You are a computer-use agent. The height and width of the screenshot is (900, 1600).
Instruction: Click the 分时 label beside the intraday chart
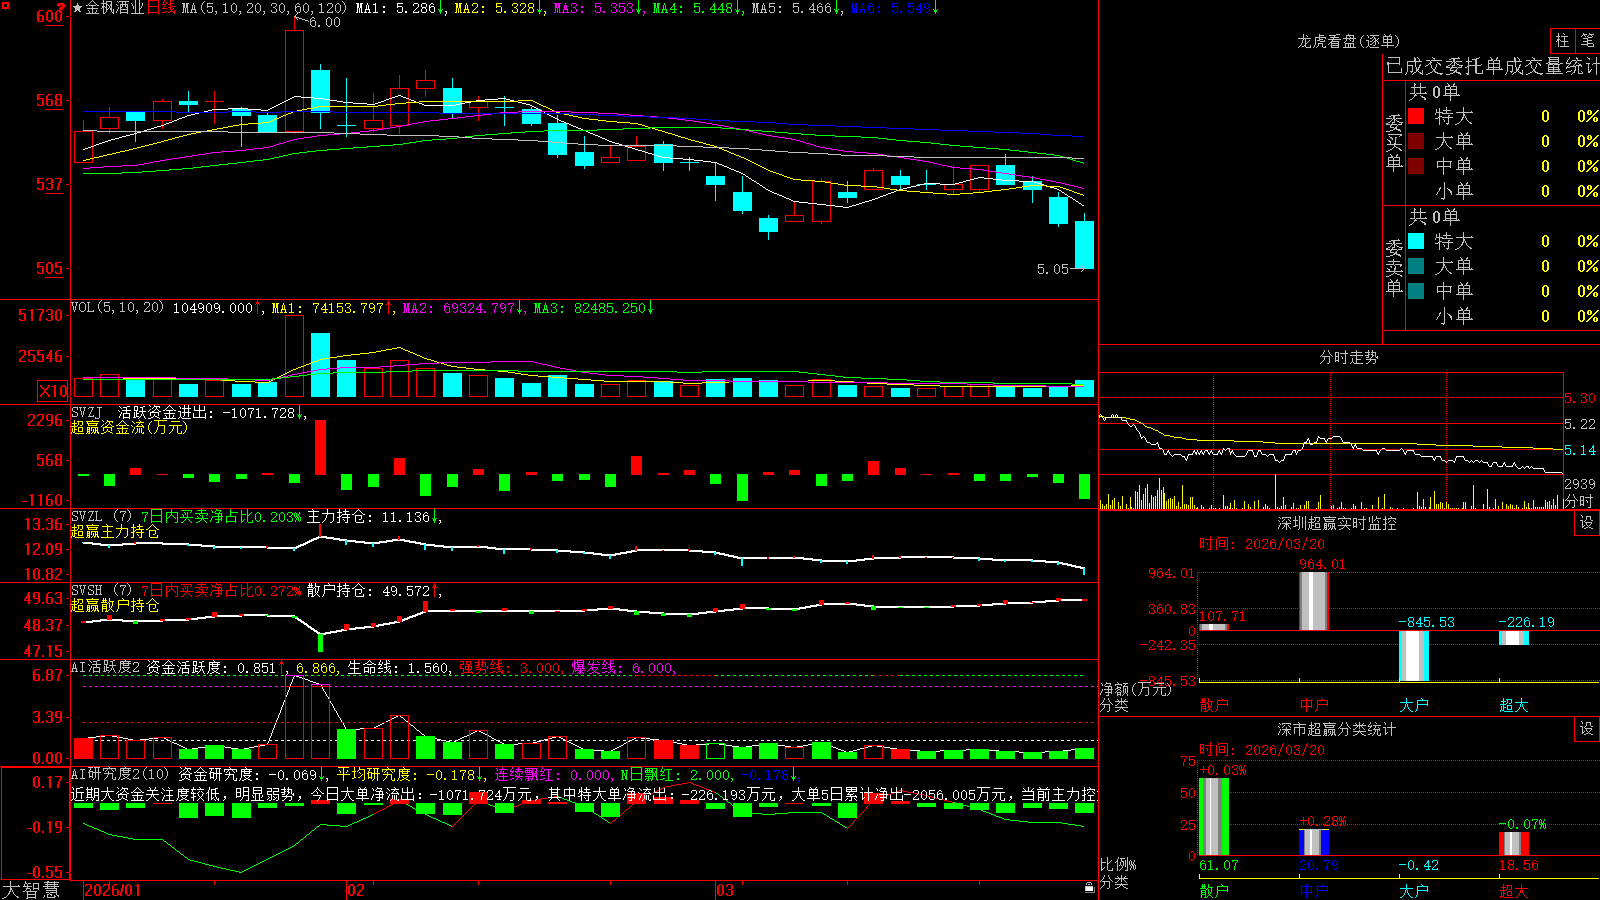tap(1579, 501)
